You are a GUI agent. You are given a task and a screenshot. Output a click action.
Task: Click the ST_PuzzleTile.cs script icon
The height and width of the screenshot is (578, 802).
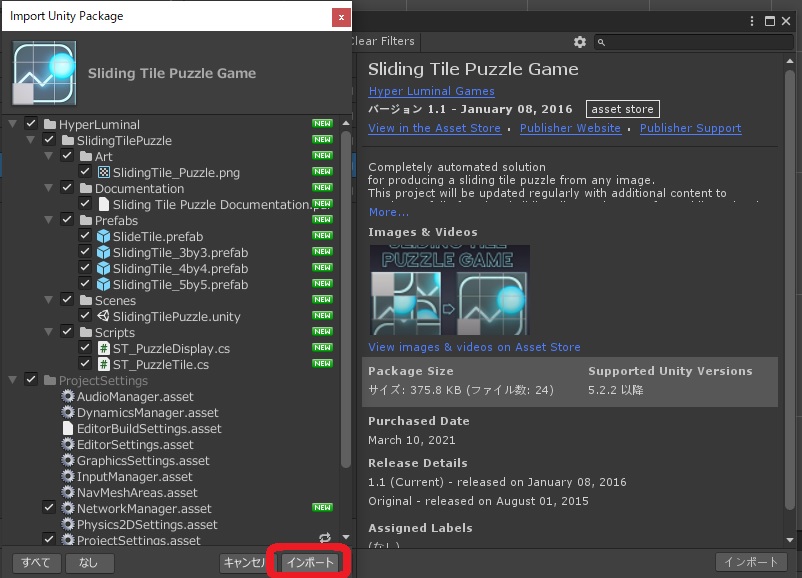[103, 364]
